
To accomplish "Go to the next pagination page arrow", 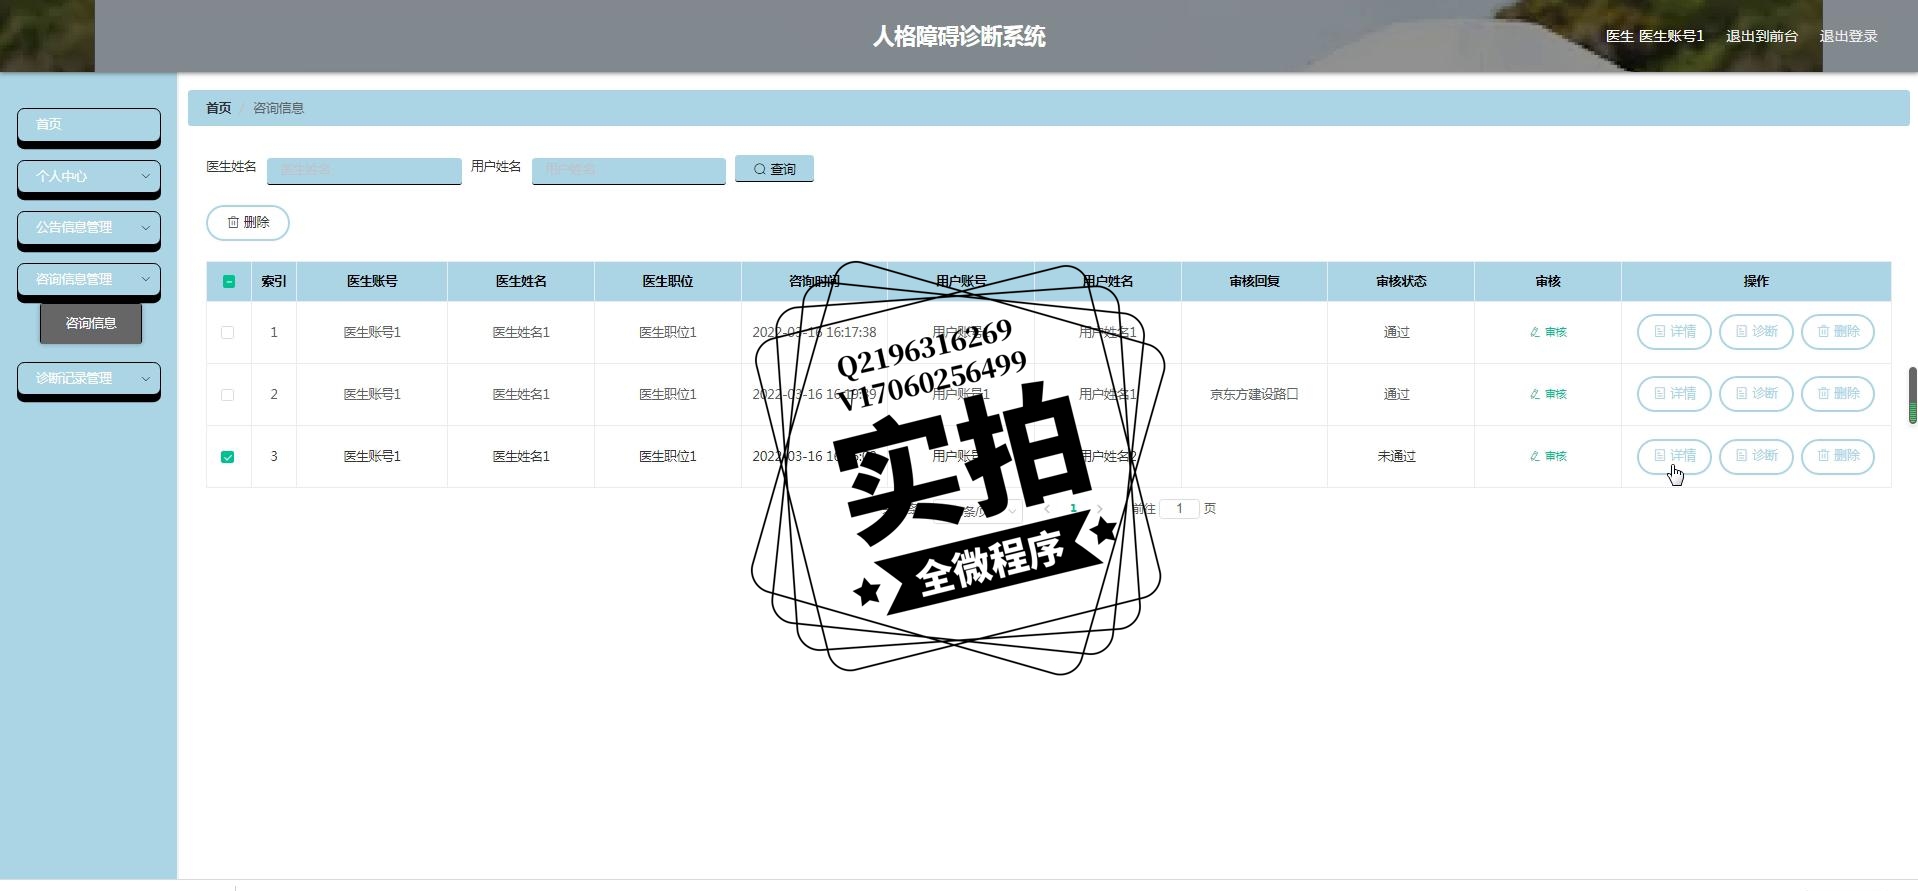I will (x=1100, y=509).
